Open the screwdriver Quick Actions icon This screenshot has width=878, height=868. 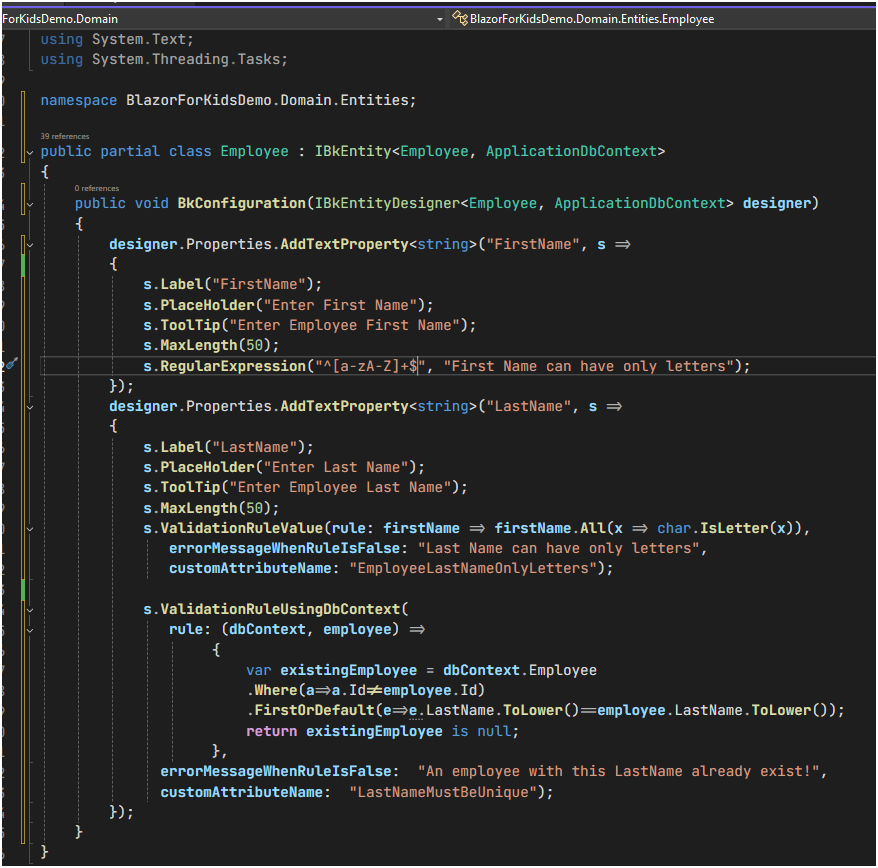11,365
